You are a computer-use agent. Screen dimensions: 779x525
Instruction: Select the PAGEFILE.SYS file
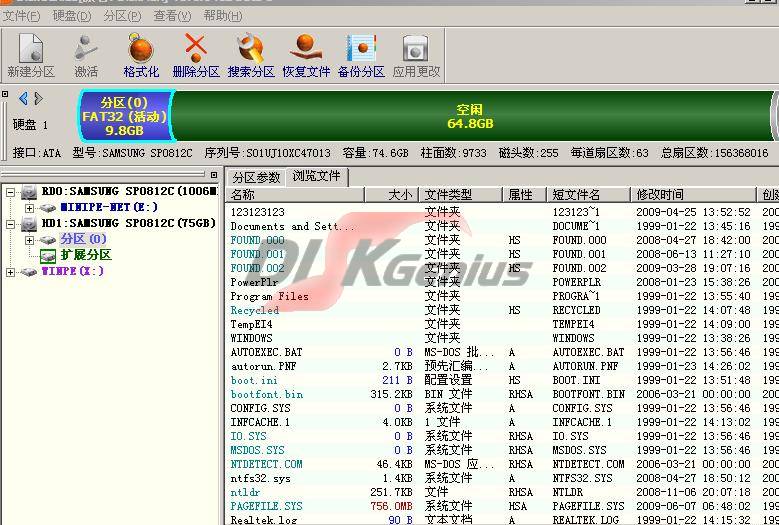tap(266, 506)
